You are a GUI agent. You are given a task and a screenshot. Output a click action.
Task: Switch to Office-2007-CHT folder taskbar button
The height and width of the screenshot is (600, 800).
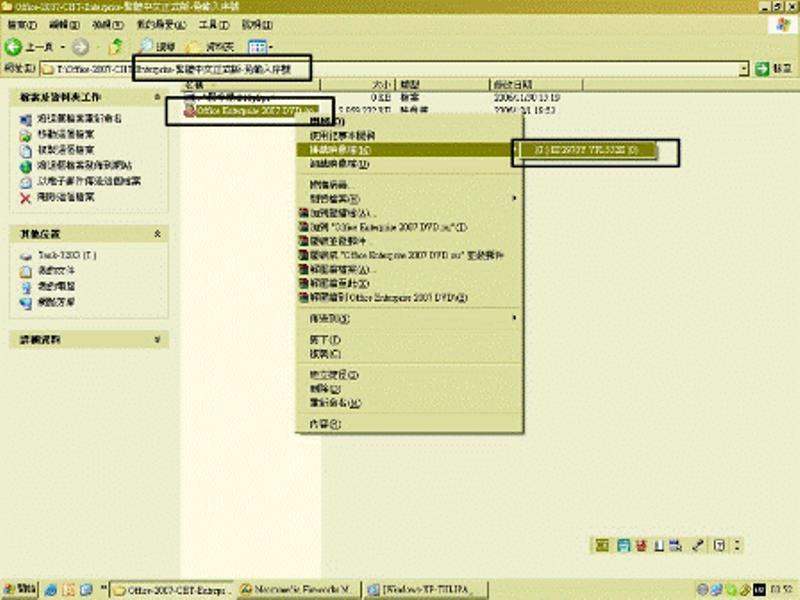tap(172, 590)
